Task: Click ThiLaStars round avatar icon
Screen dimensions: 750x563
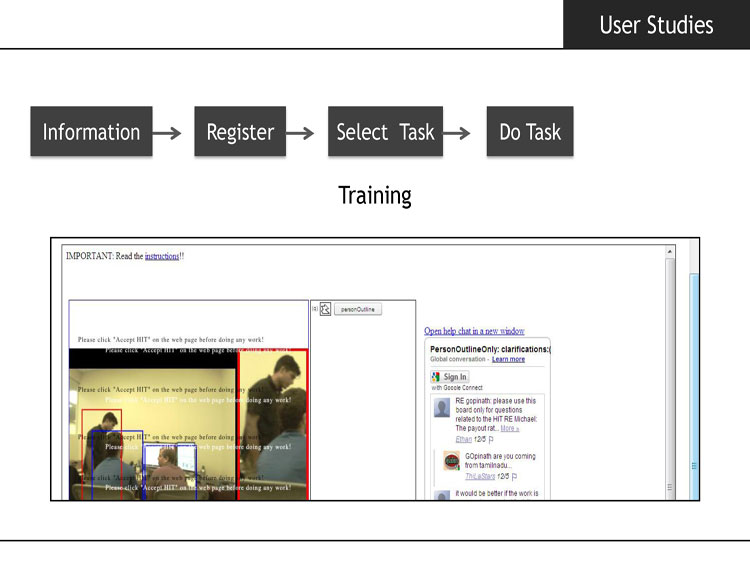Action: (452, 461)
